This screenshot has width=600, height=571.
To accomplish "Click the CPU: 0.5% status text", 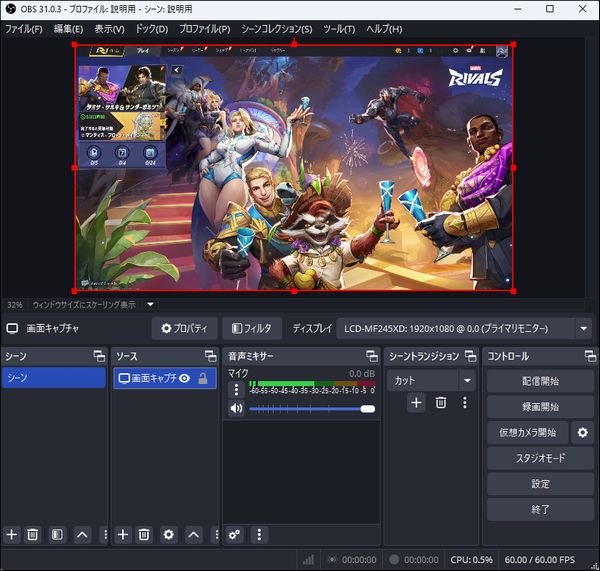I will (x=471, y=560).
